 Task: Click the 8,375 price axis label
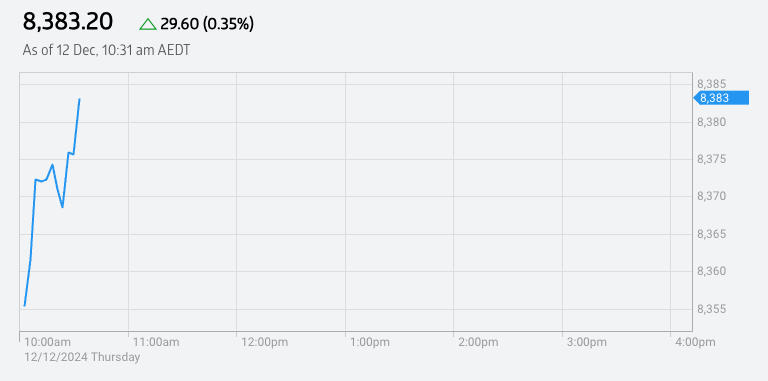tap(712, 159)
